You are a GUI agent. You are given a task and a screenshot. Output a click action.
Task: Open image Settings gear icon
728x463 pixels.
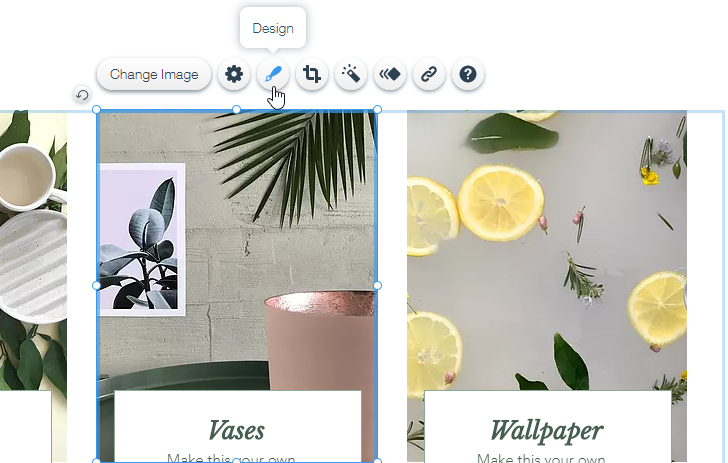[x=234, y=74]
